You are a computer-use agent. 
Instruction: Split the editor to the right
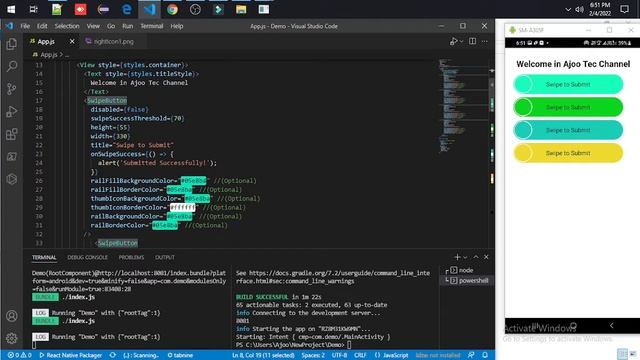pos(472,41)
